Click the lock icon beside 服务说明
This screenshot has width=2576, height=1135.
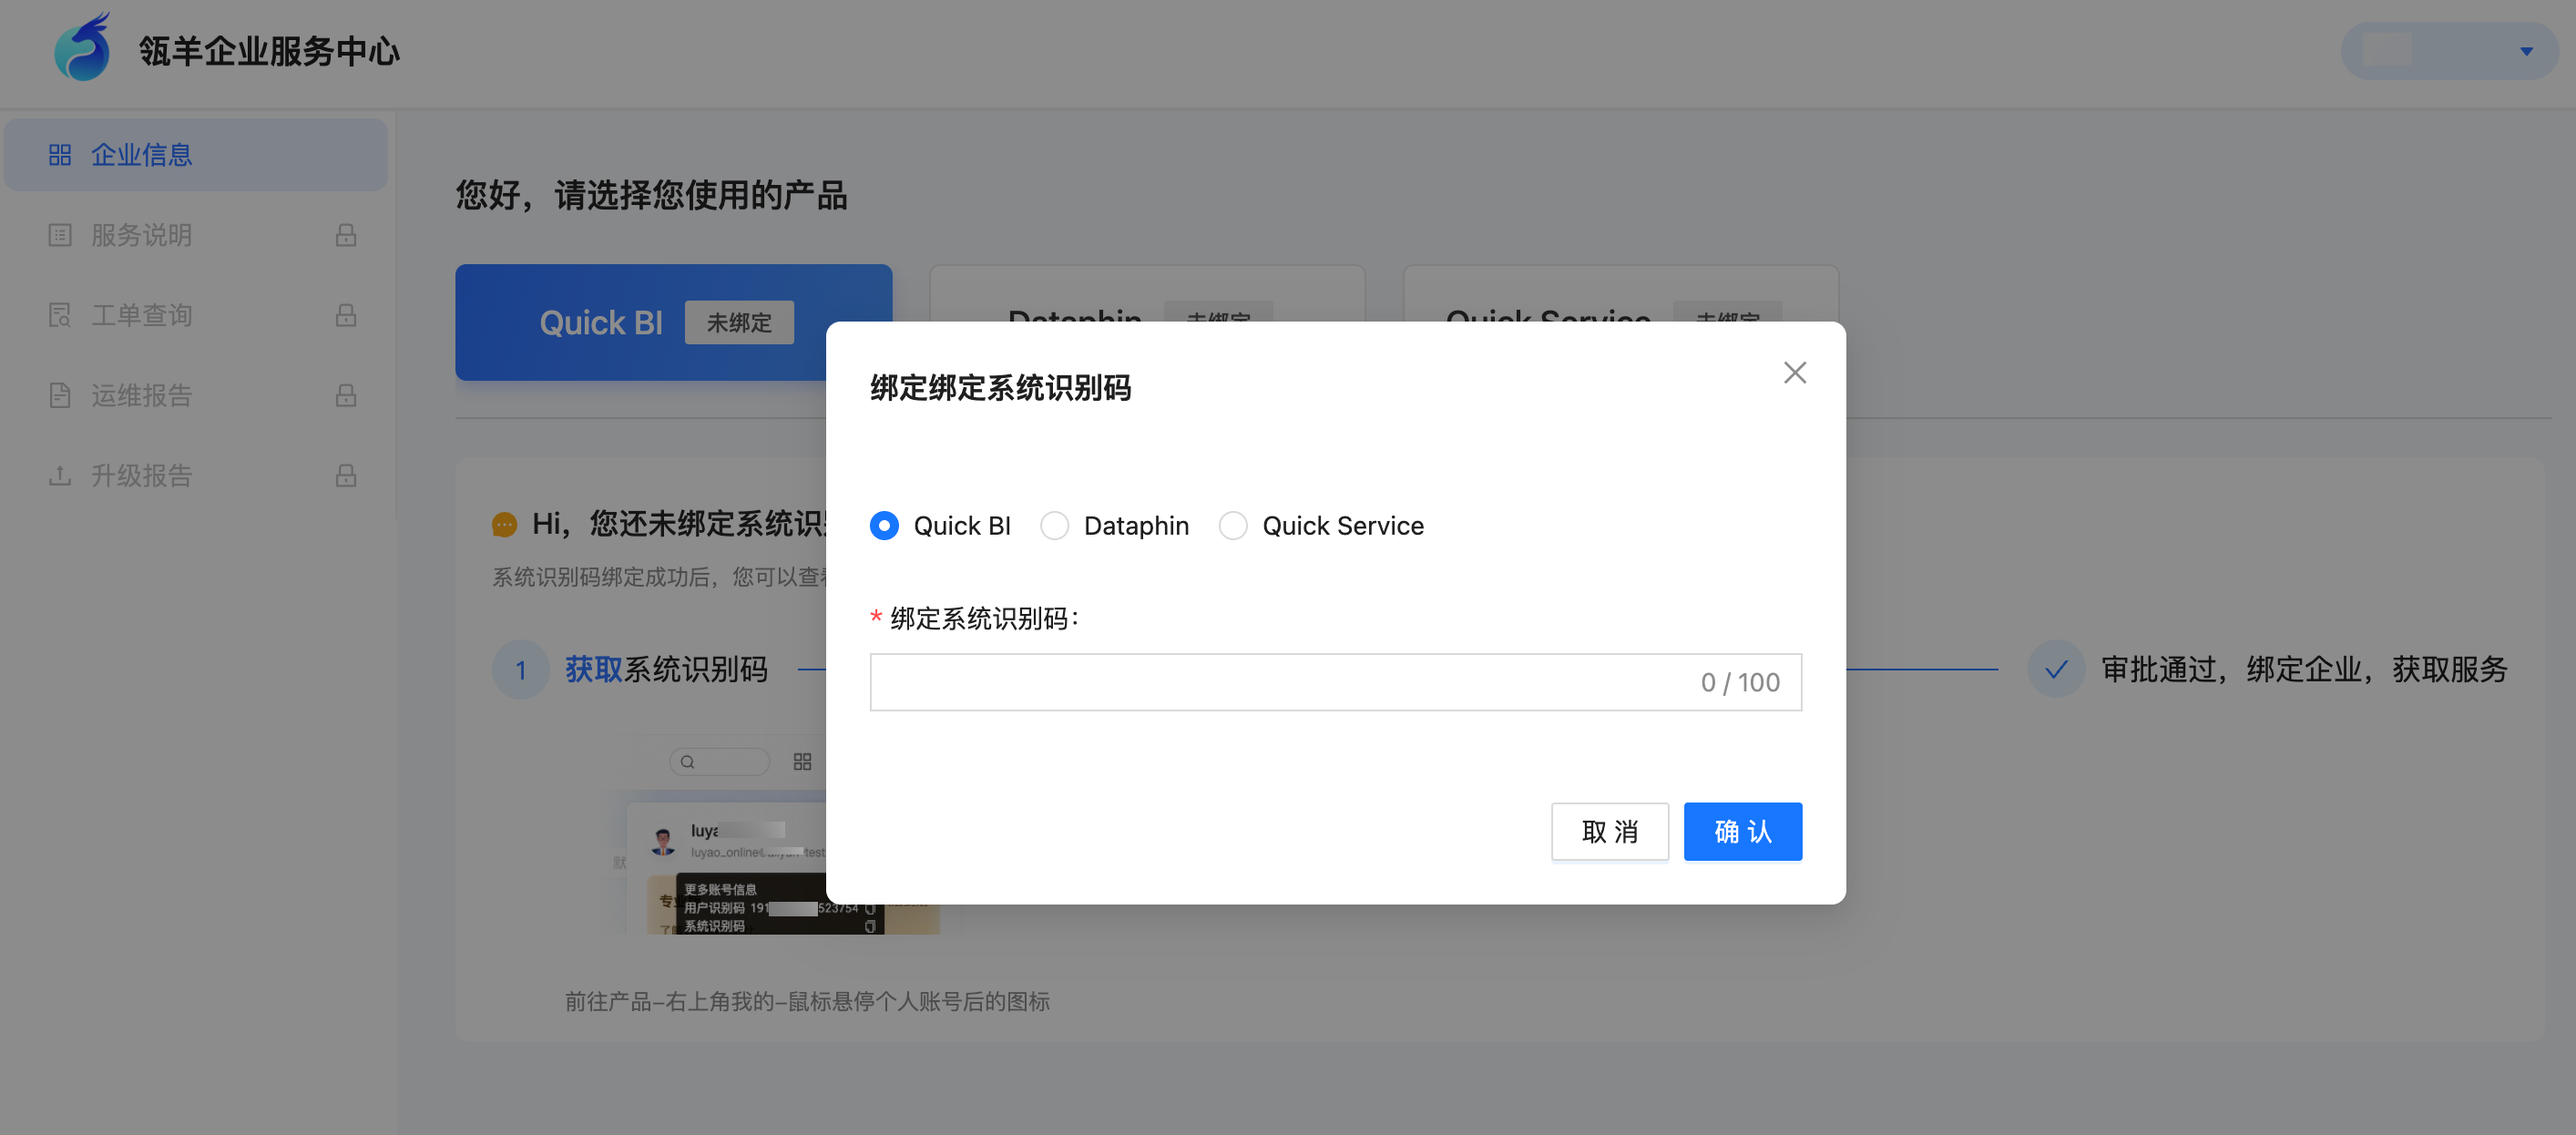coord(346,235)
